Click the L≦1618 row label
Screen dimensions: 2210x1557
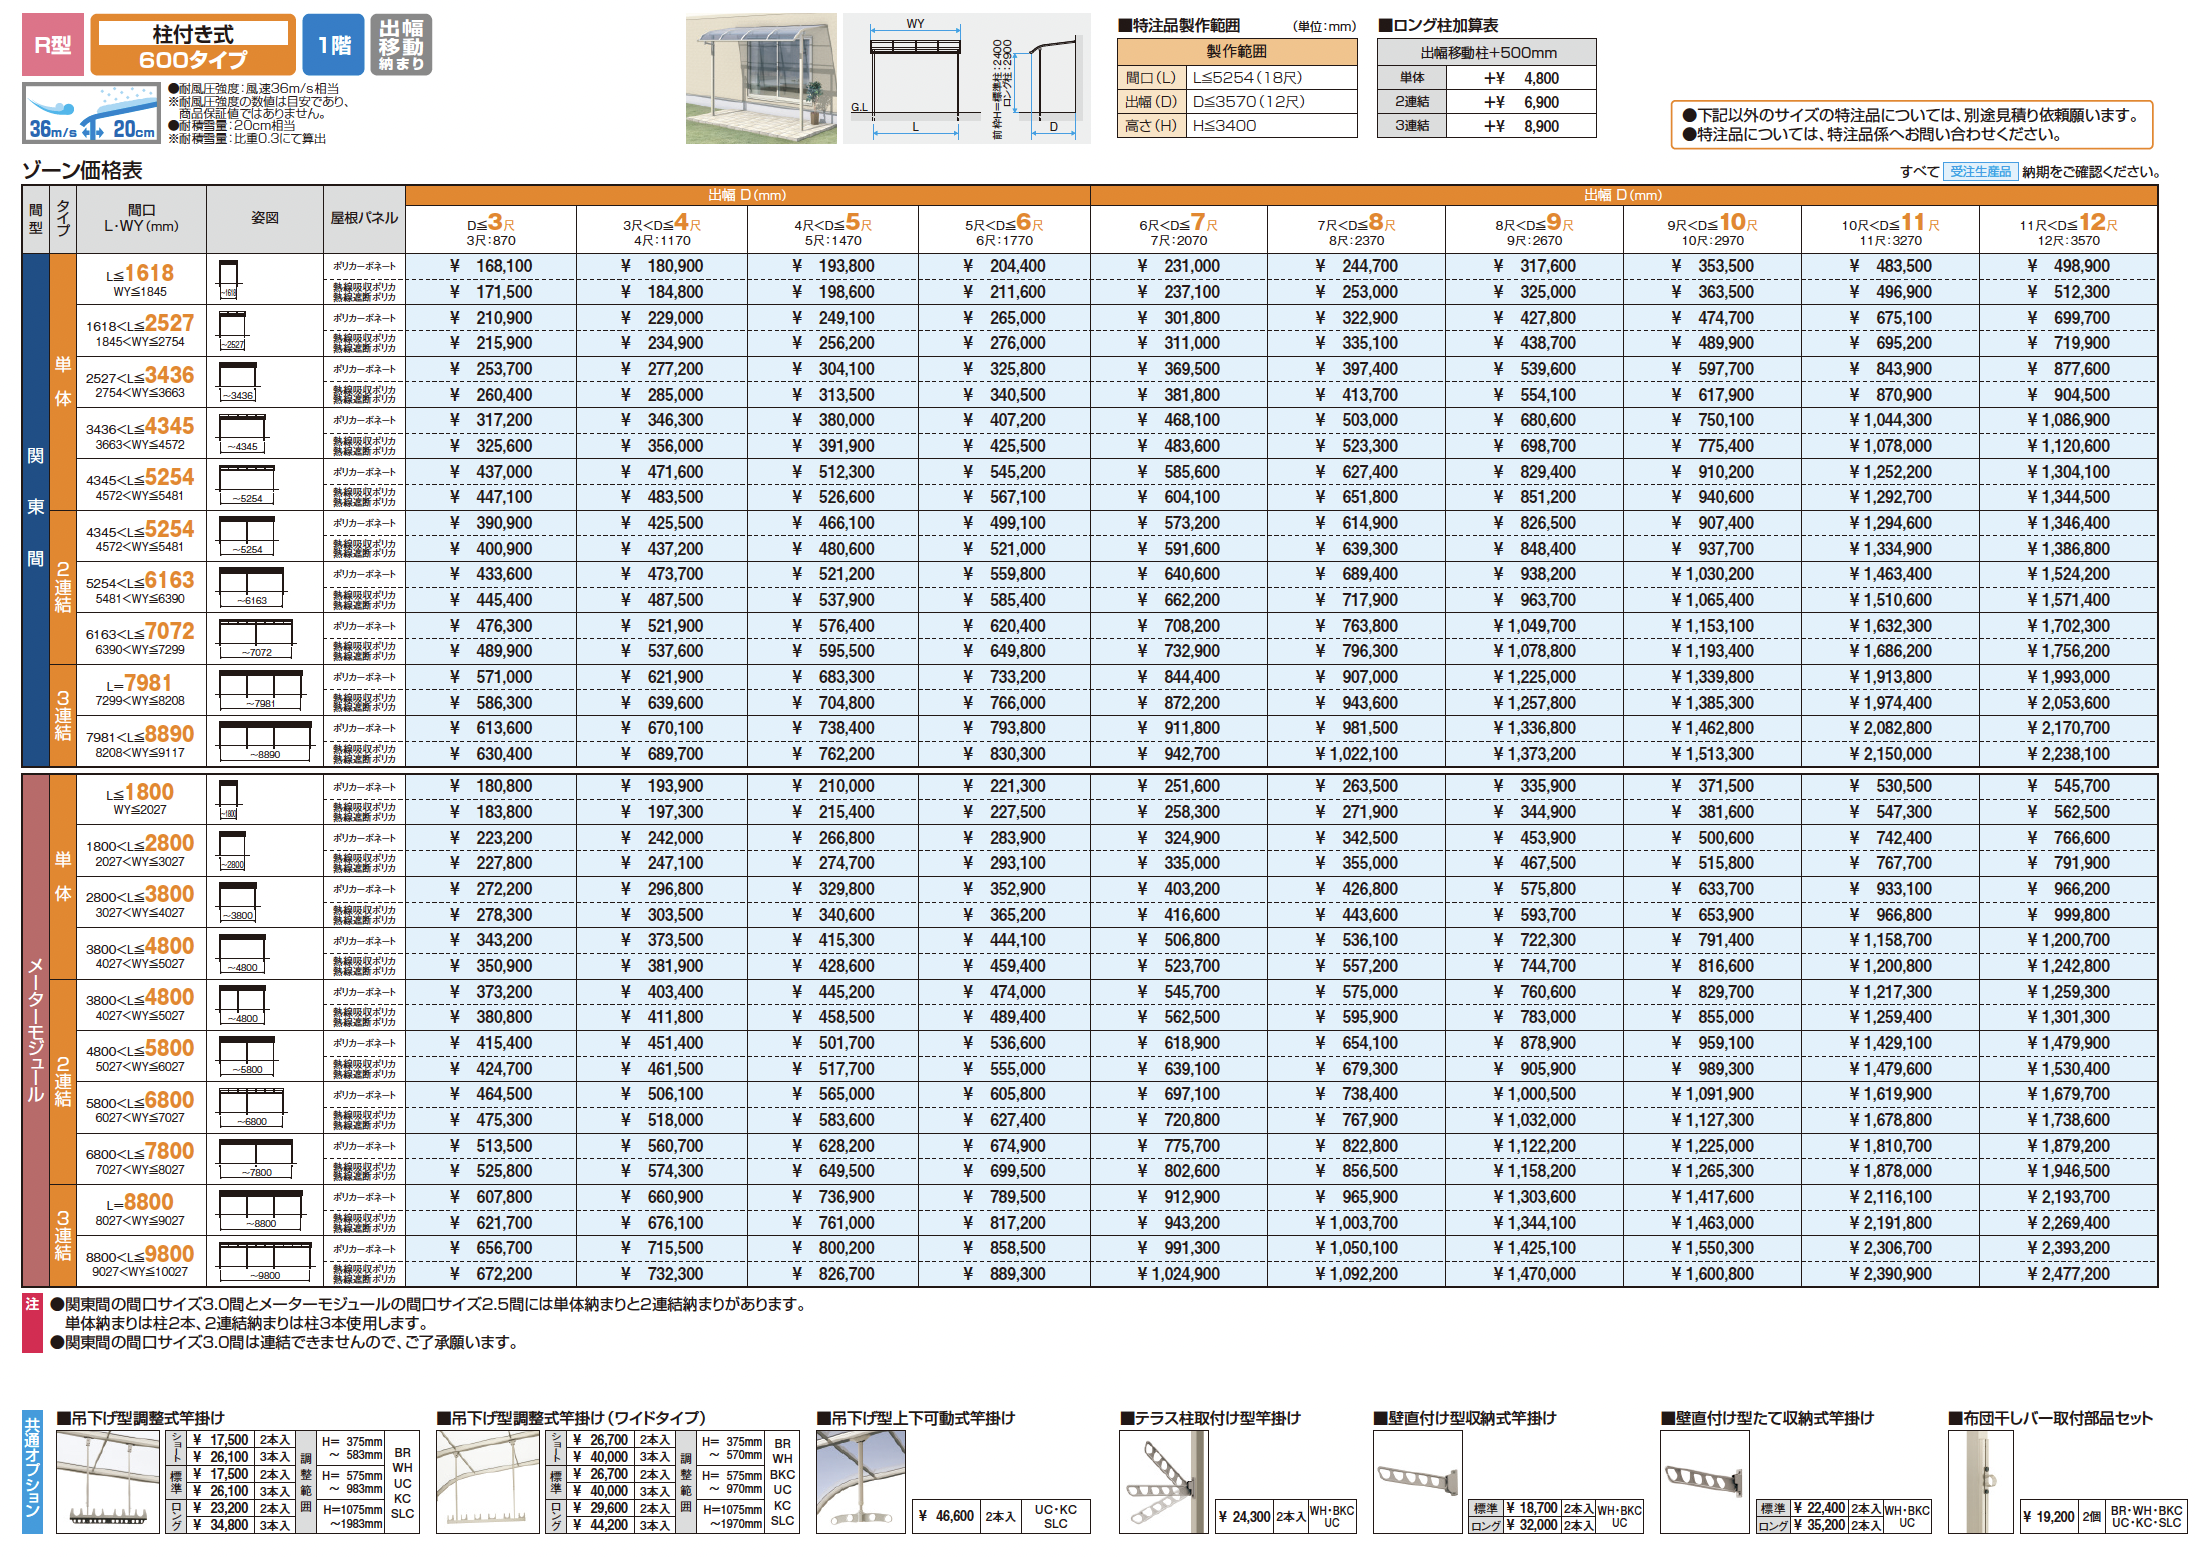140,279
